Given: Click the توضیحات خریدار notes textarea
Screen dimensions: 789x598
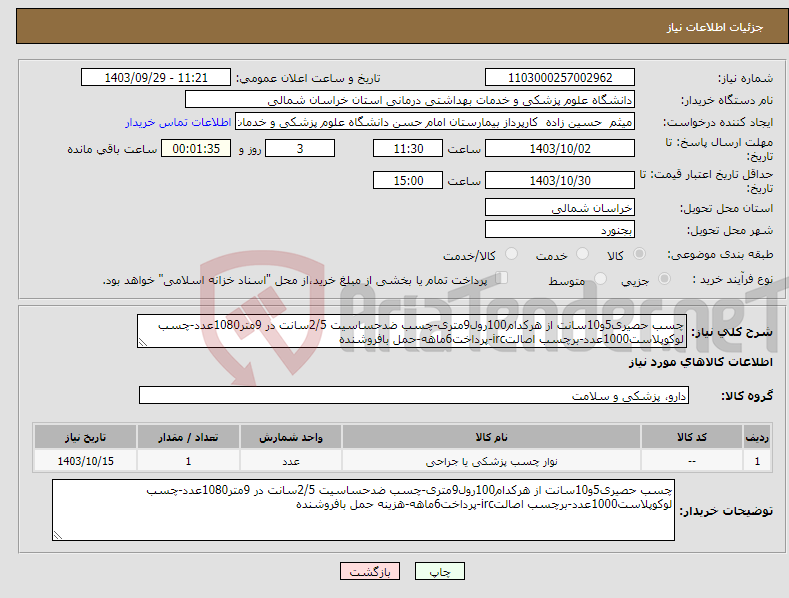Looking at the screenshot, I should [363, 510].
